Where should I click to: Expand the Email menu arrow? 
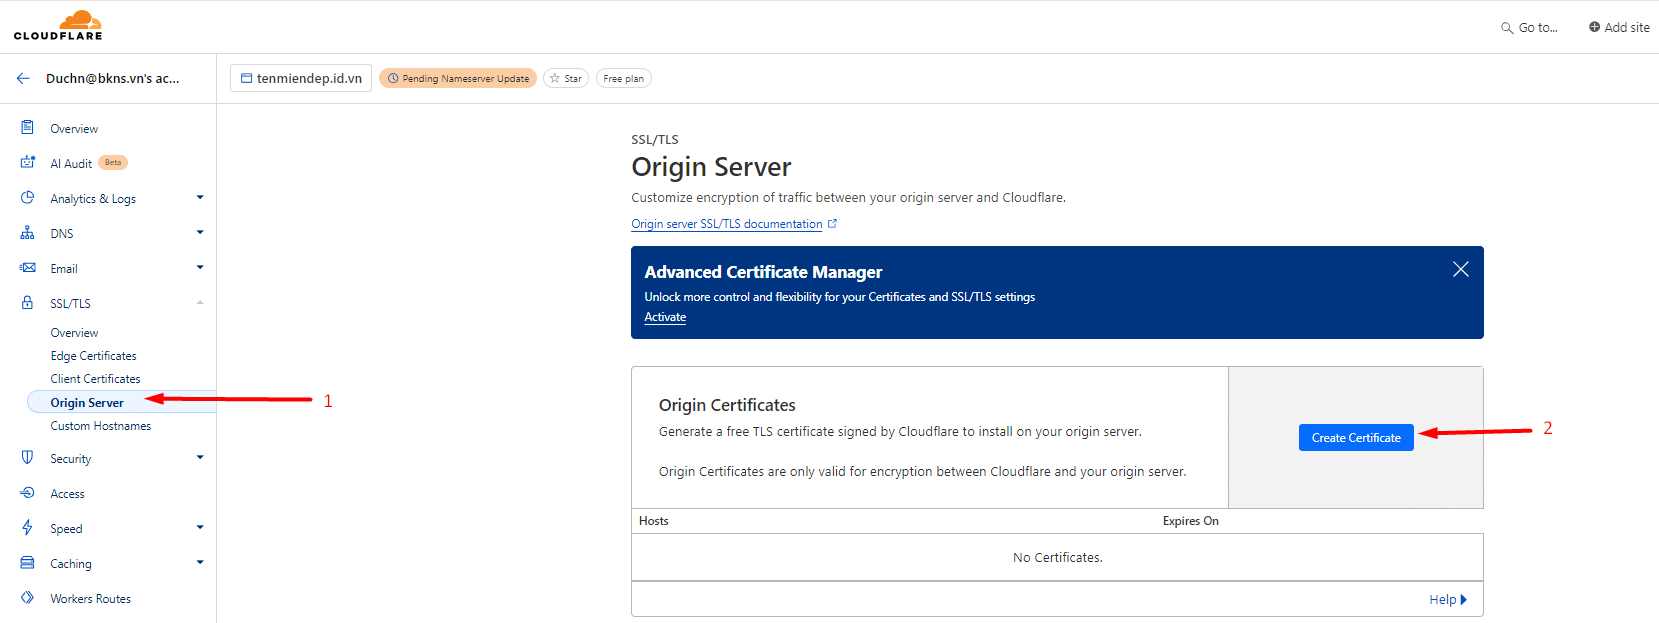coord(200,267)
